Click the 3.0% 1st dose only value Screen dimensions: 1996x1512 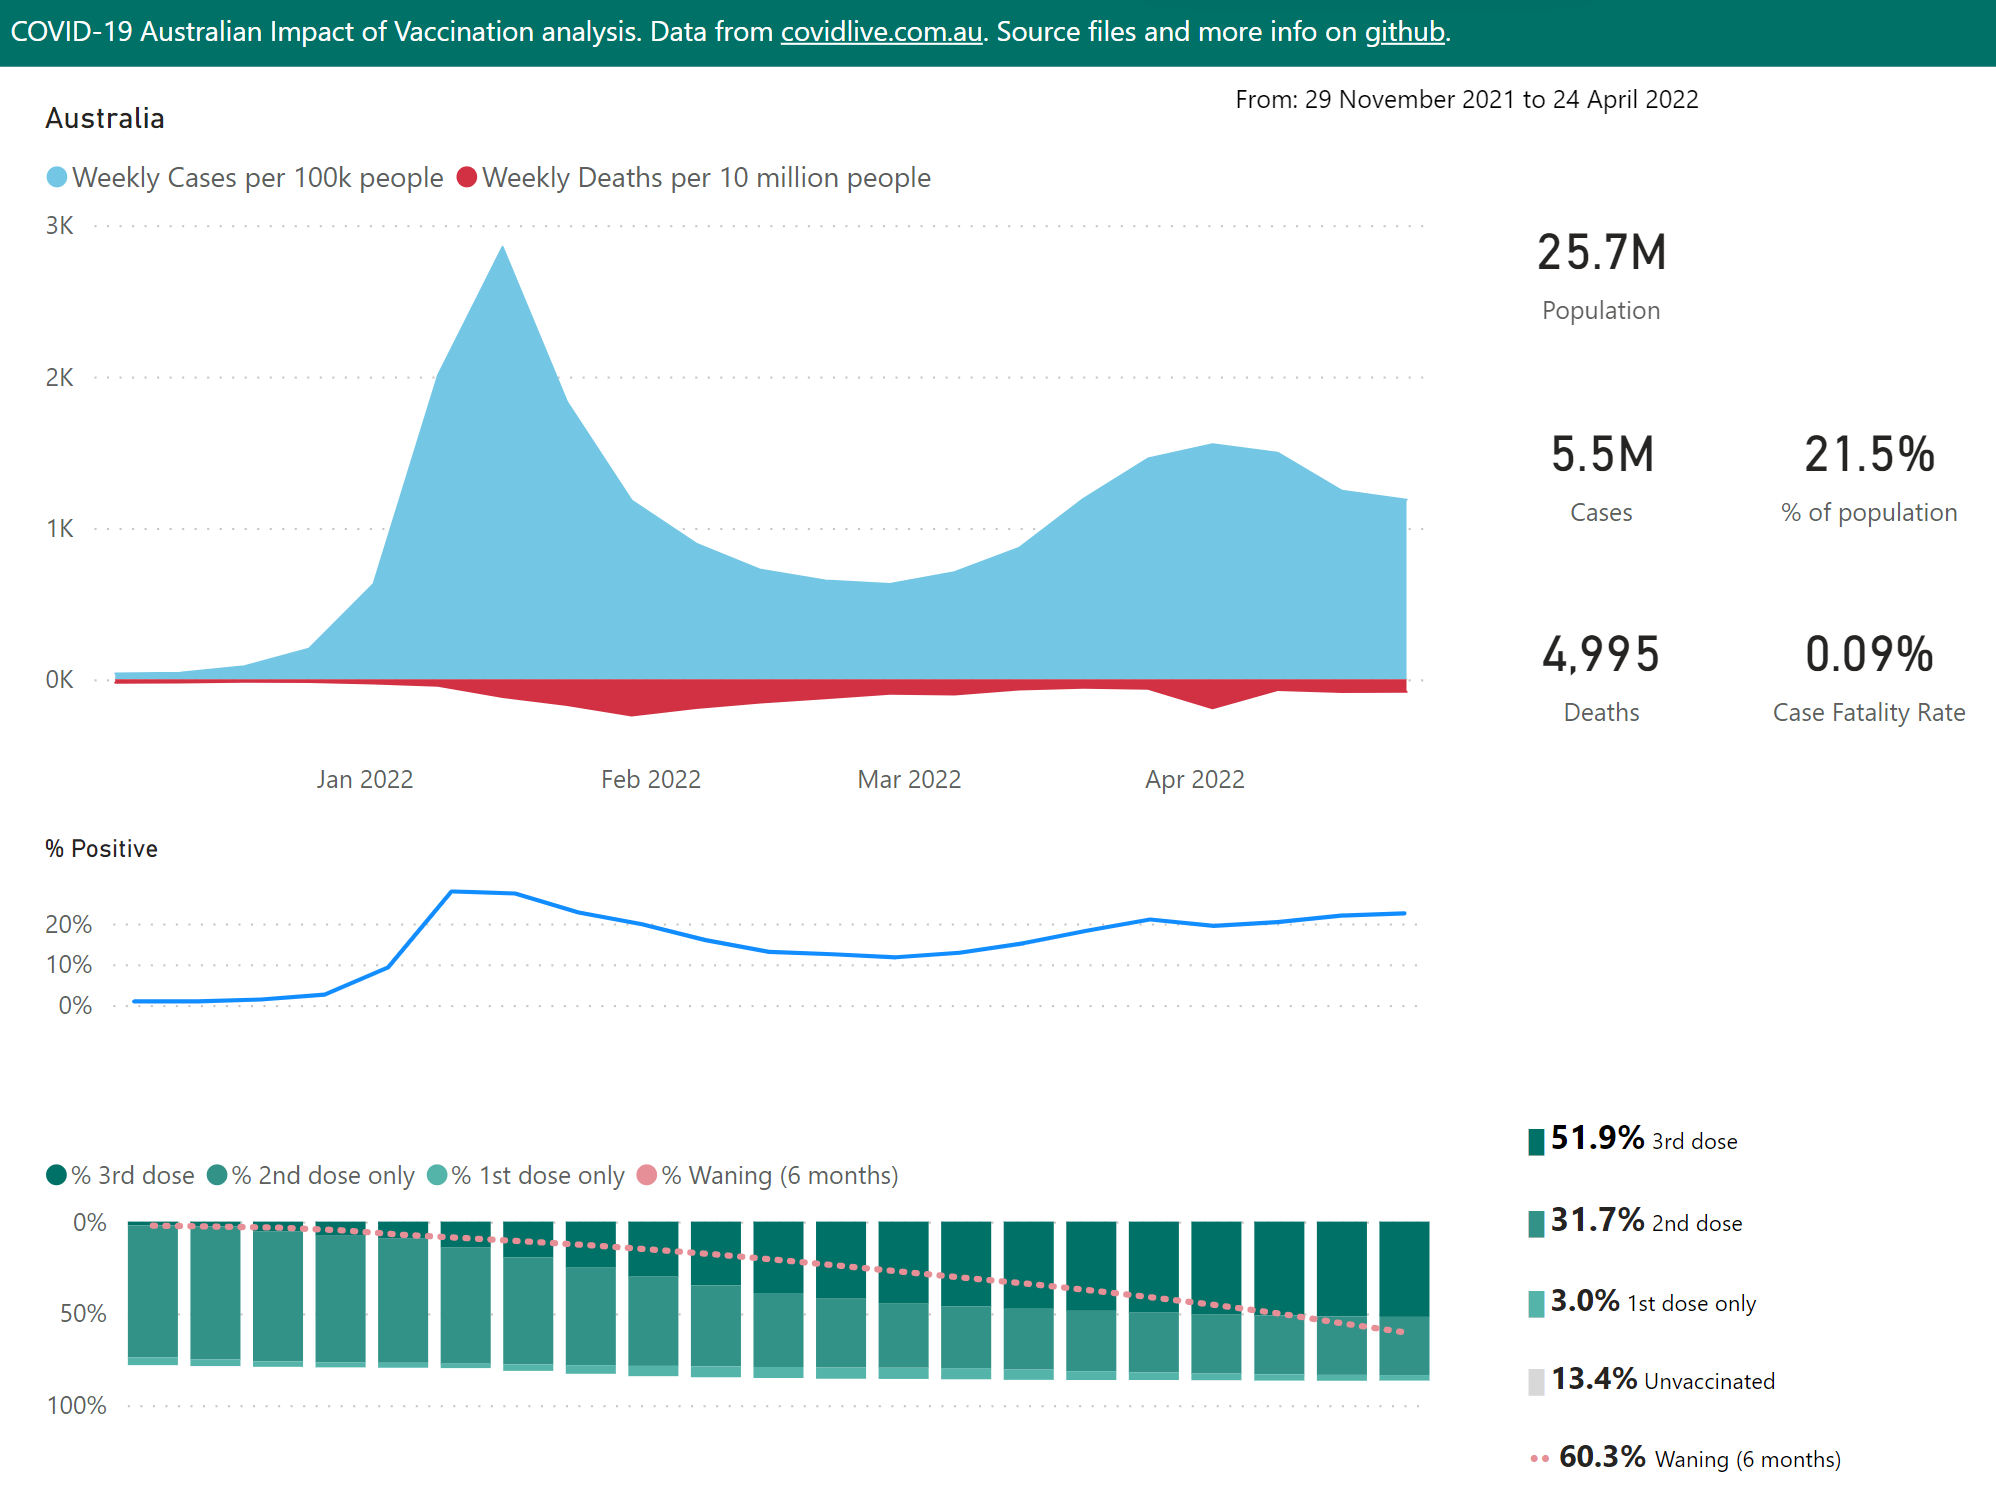pyautogui.click(x=1585, y=1301)
